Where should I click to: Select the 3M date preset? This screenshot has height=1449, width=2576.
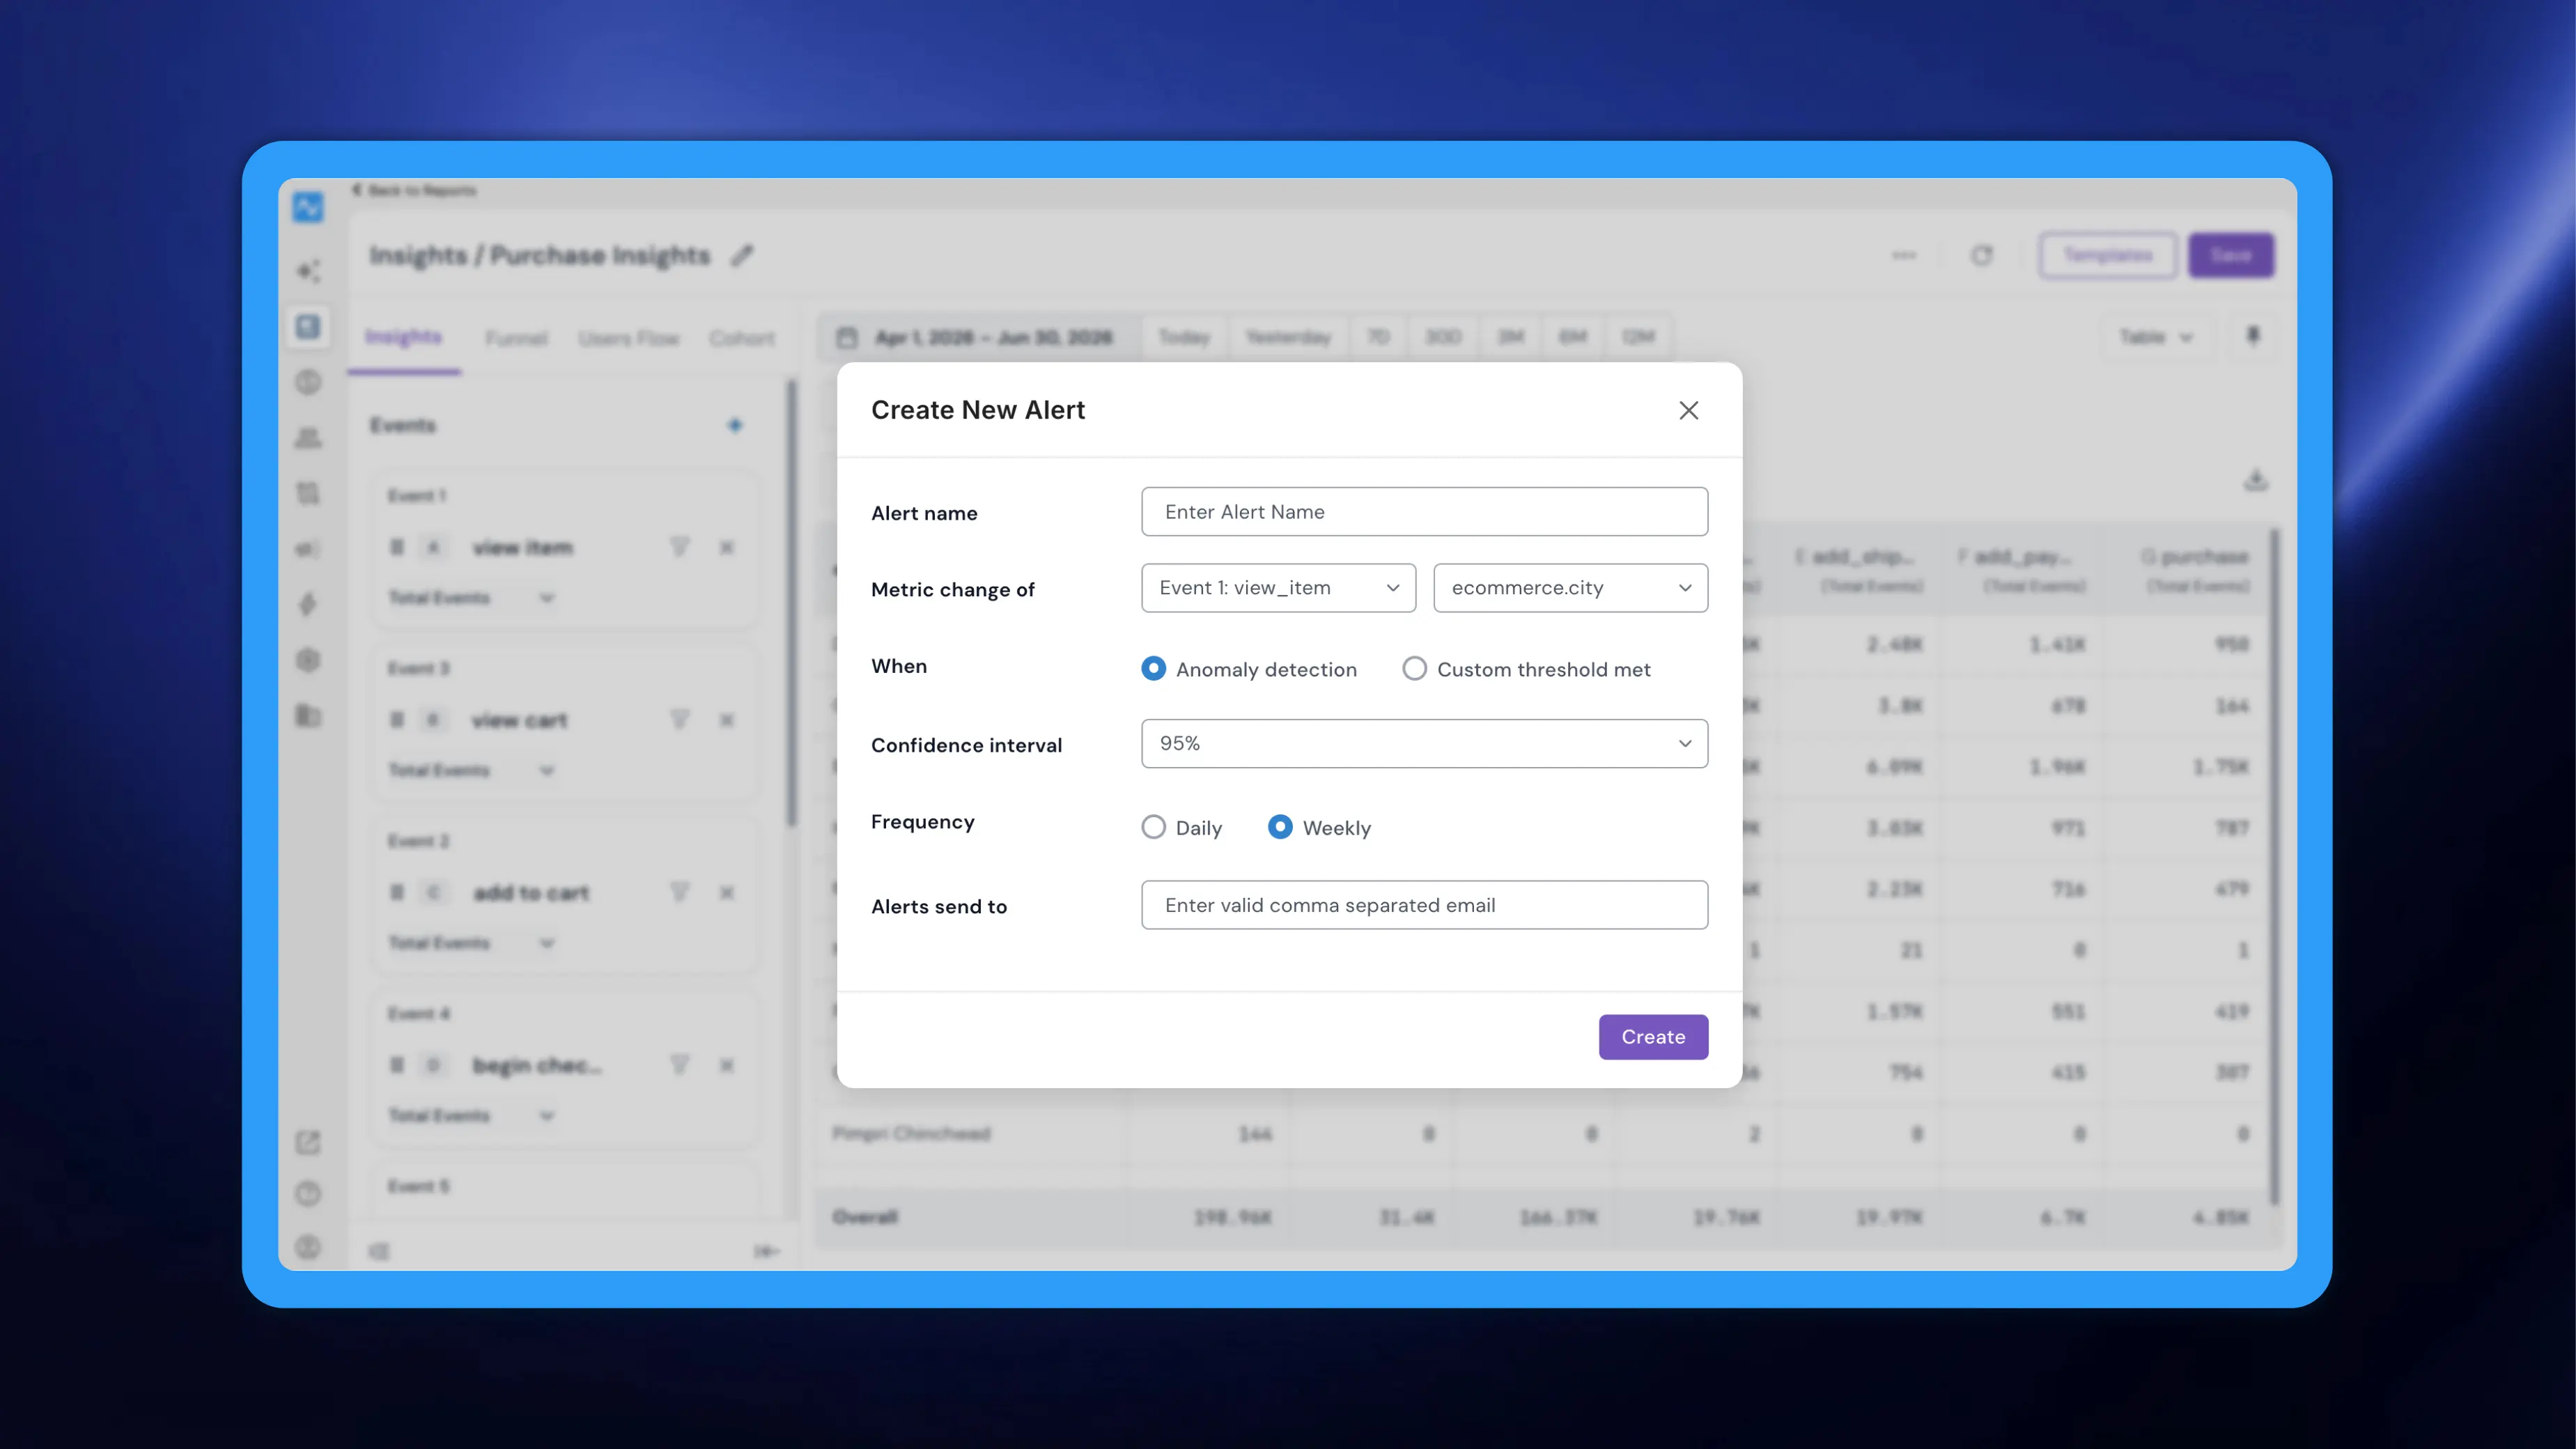[1510, 337]
